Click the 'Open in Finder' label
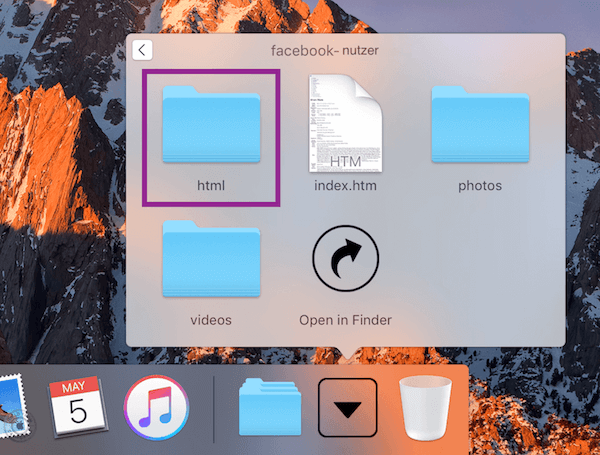Screen dimensions: 600x455 pyautogui.click(x=346, y=320)
